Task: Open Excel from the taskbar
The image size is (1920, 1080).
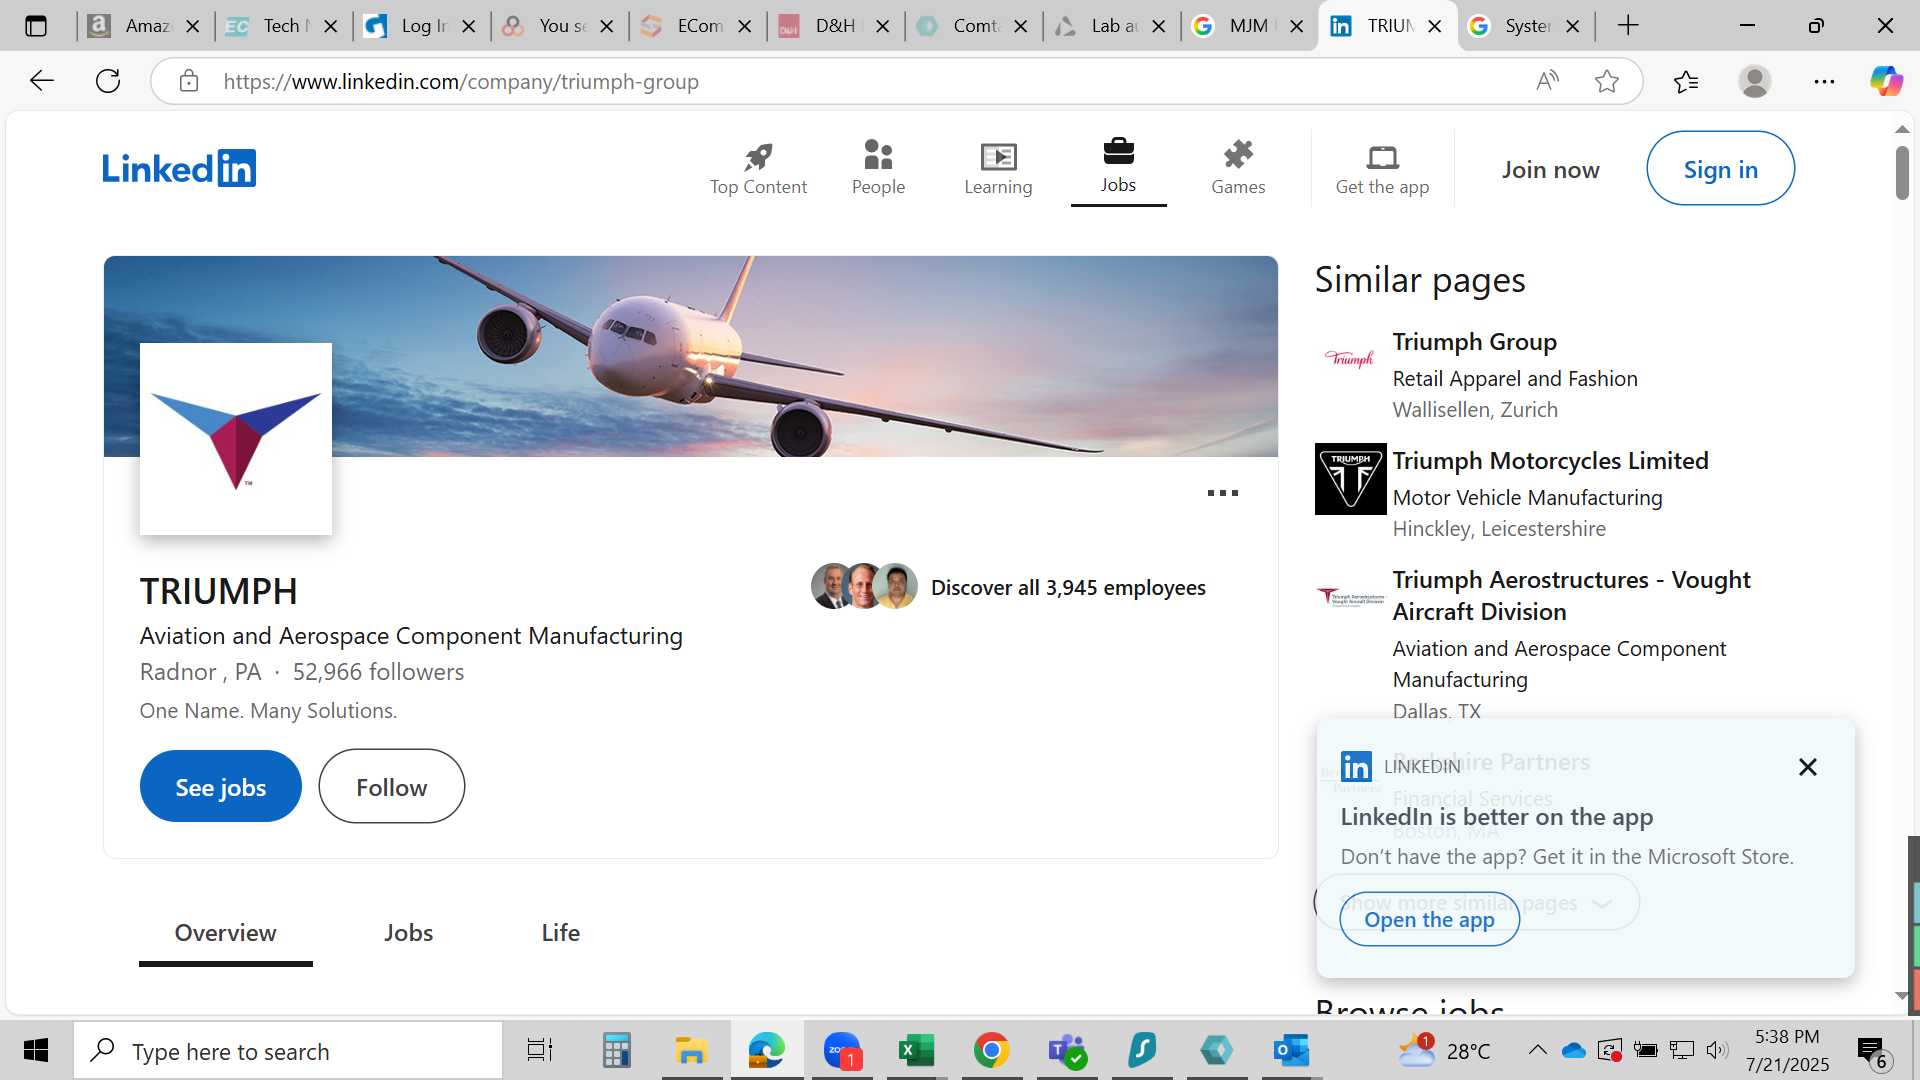Action: [915, 1051]
